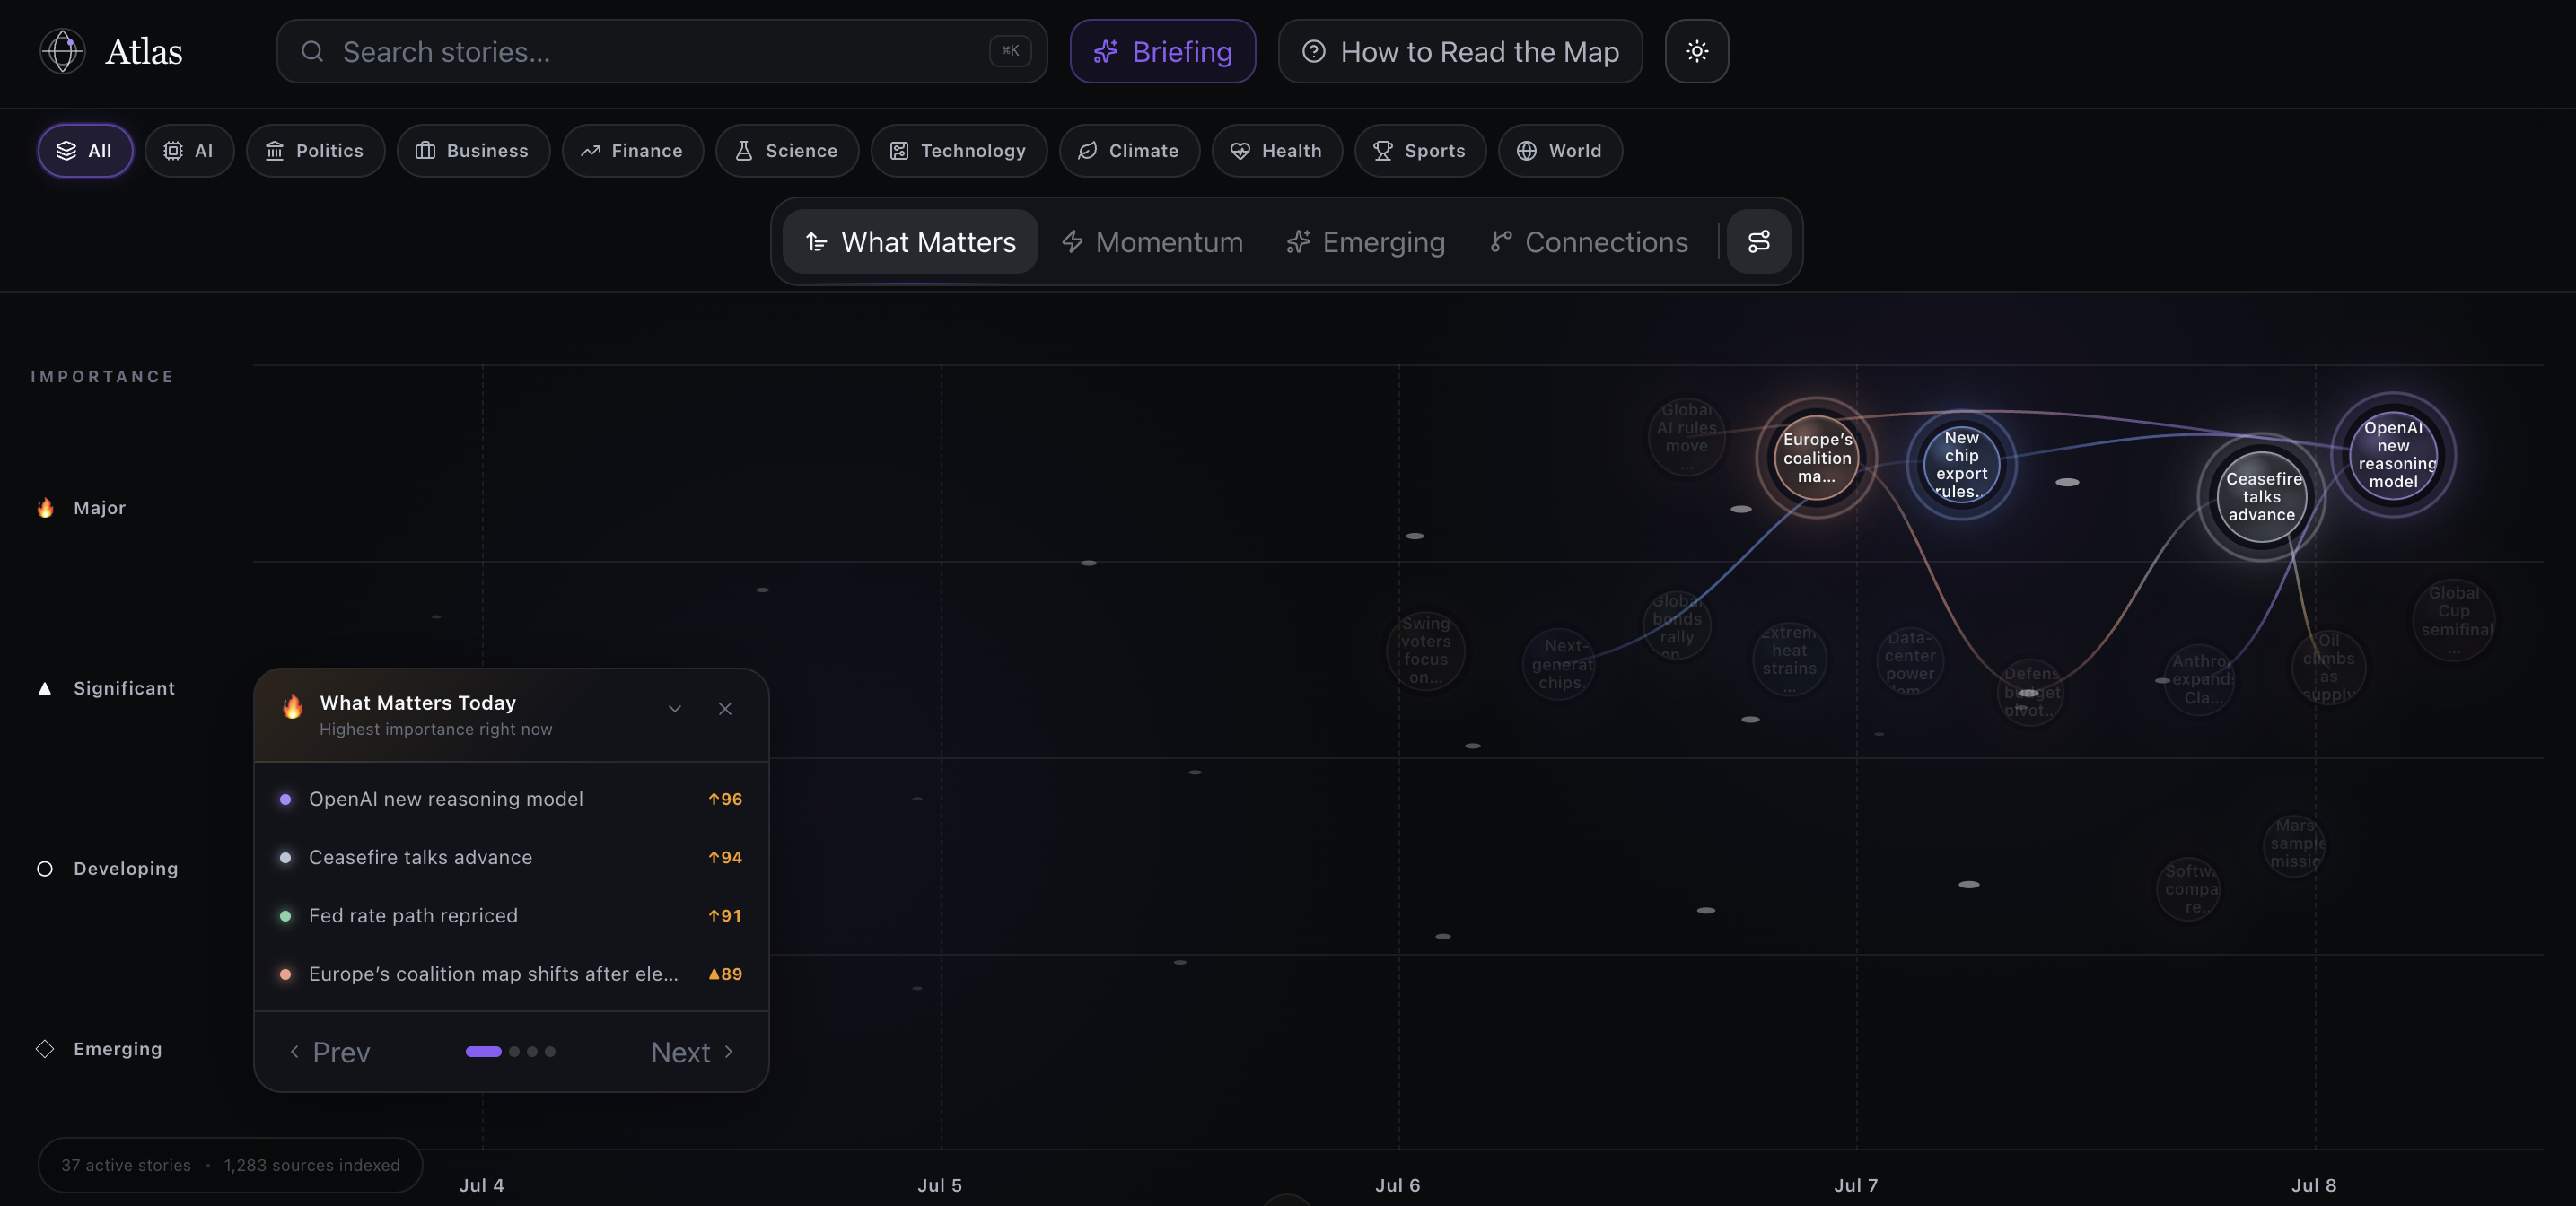The width and height of the screenshot is (2576, 1206).
Task: Filter stories by Health
Action: pos(1277,151)
